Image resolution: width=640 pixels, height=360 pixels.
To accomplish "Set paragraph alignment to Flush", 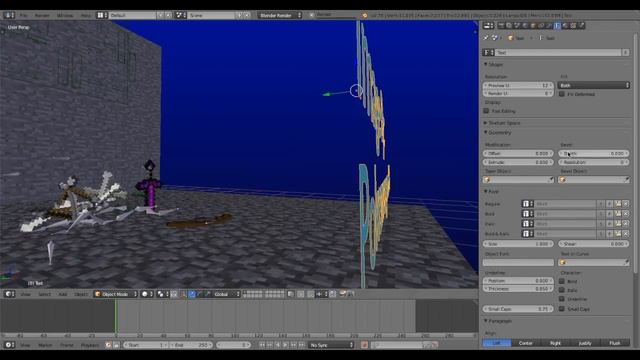I will [x=615, y=343].
